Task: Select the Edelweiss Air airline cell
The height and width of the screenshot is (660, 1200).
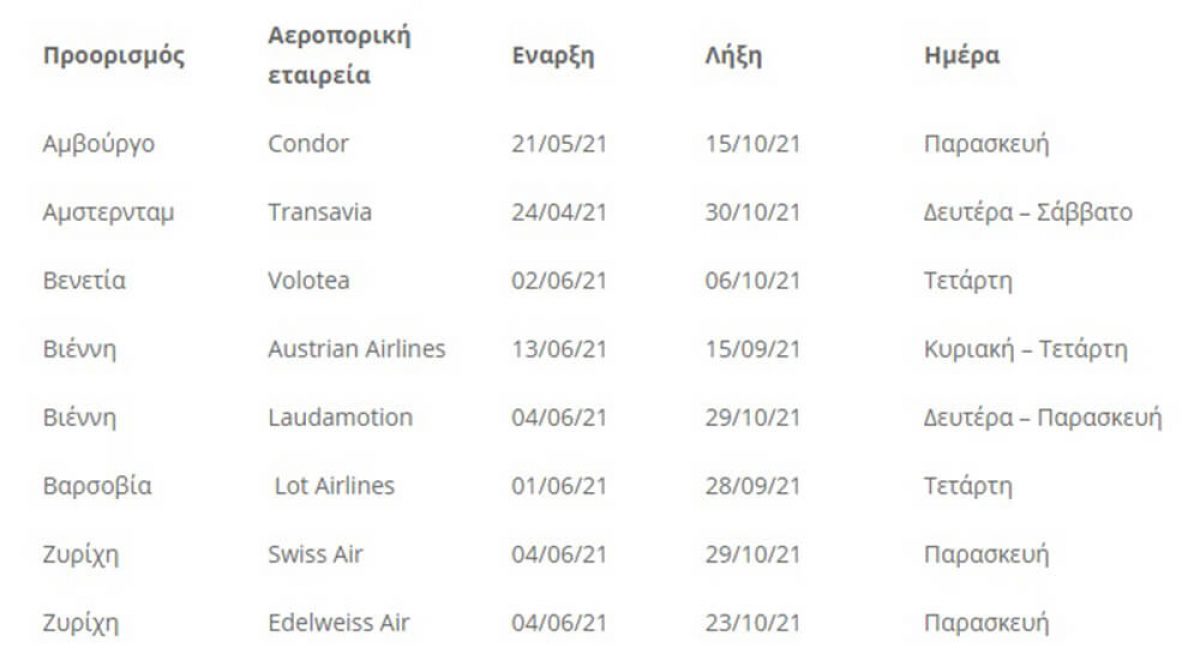Action: (339, 623)
